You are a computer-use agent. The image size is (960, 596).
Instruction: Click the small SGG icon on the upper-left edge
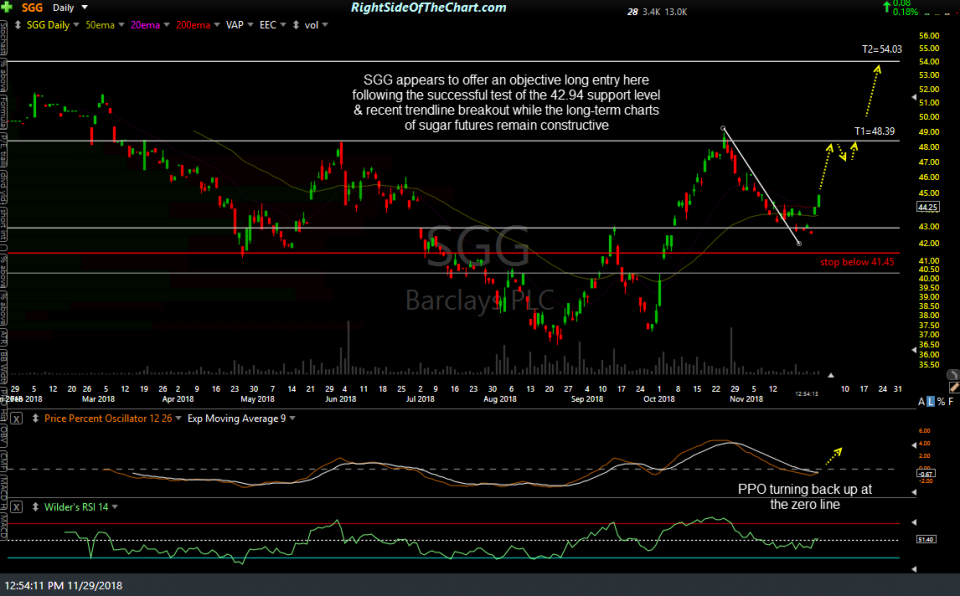click(x=5, y=30)
